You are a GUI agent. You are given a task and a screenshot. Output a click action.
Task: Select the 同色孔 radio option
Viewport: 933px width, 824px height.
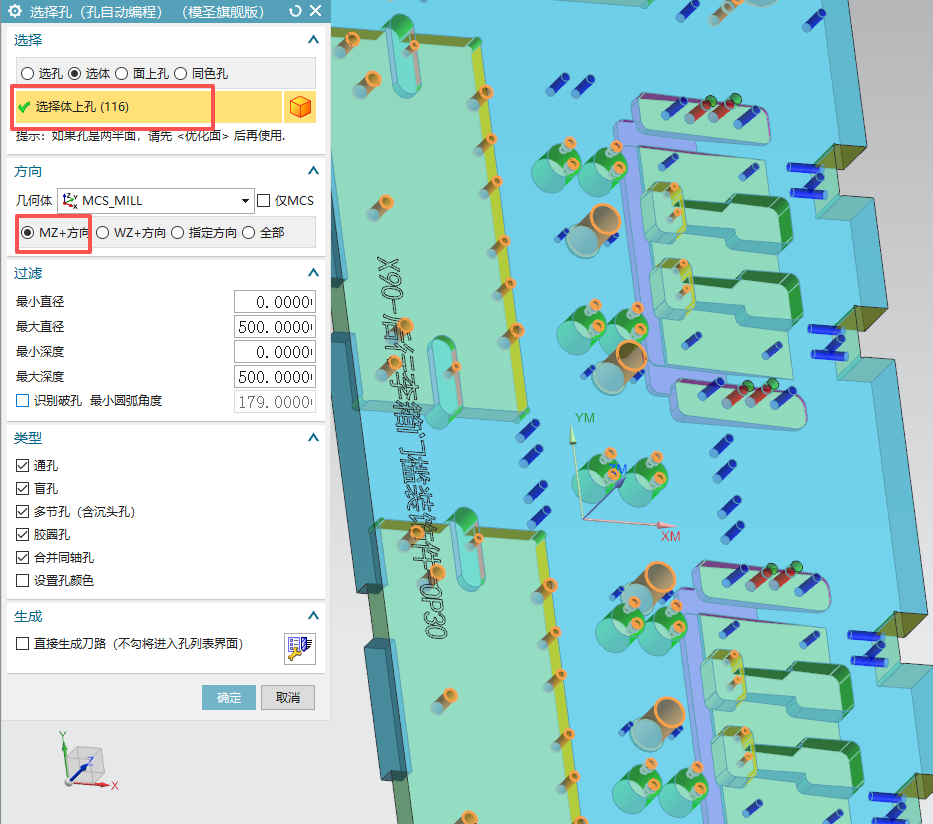click(x=180, y=73)
